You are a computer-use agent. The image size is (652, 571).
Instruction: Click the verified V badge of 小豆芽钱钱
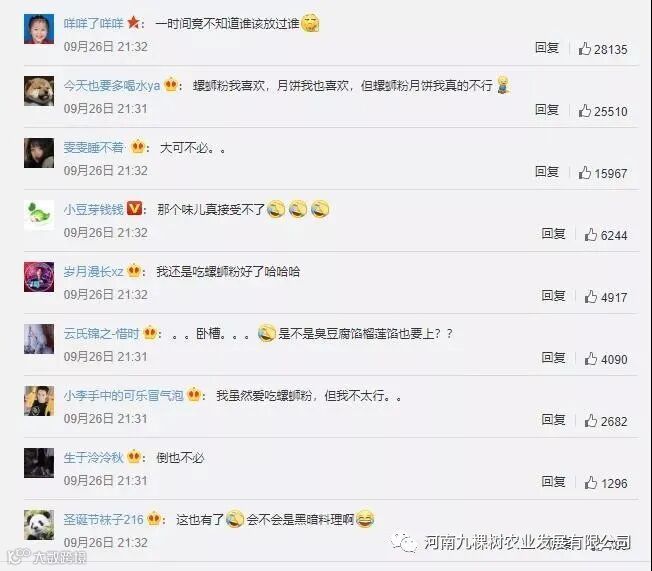pos(134,208)
